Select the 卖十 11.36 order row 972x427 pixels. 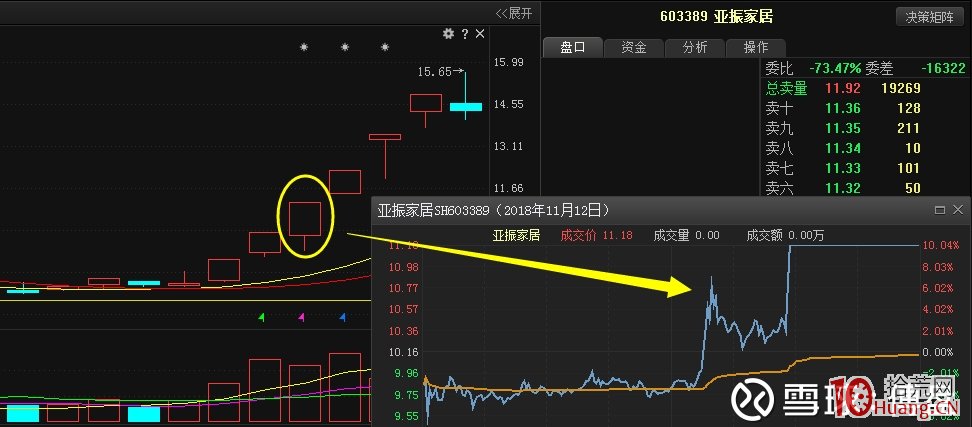tap(843, 108)
